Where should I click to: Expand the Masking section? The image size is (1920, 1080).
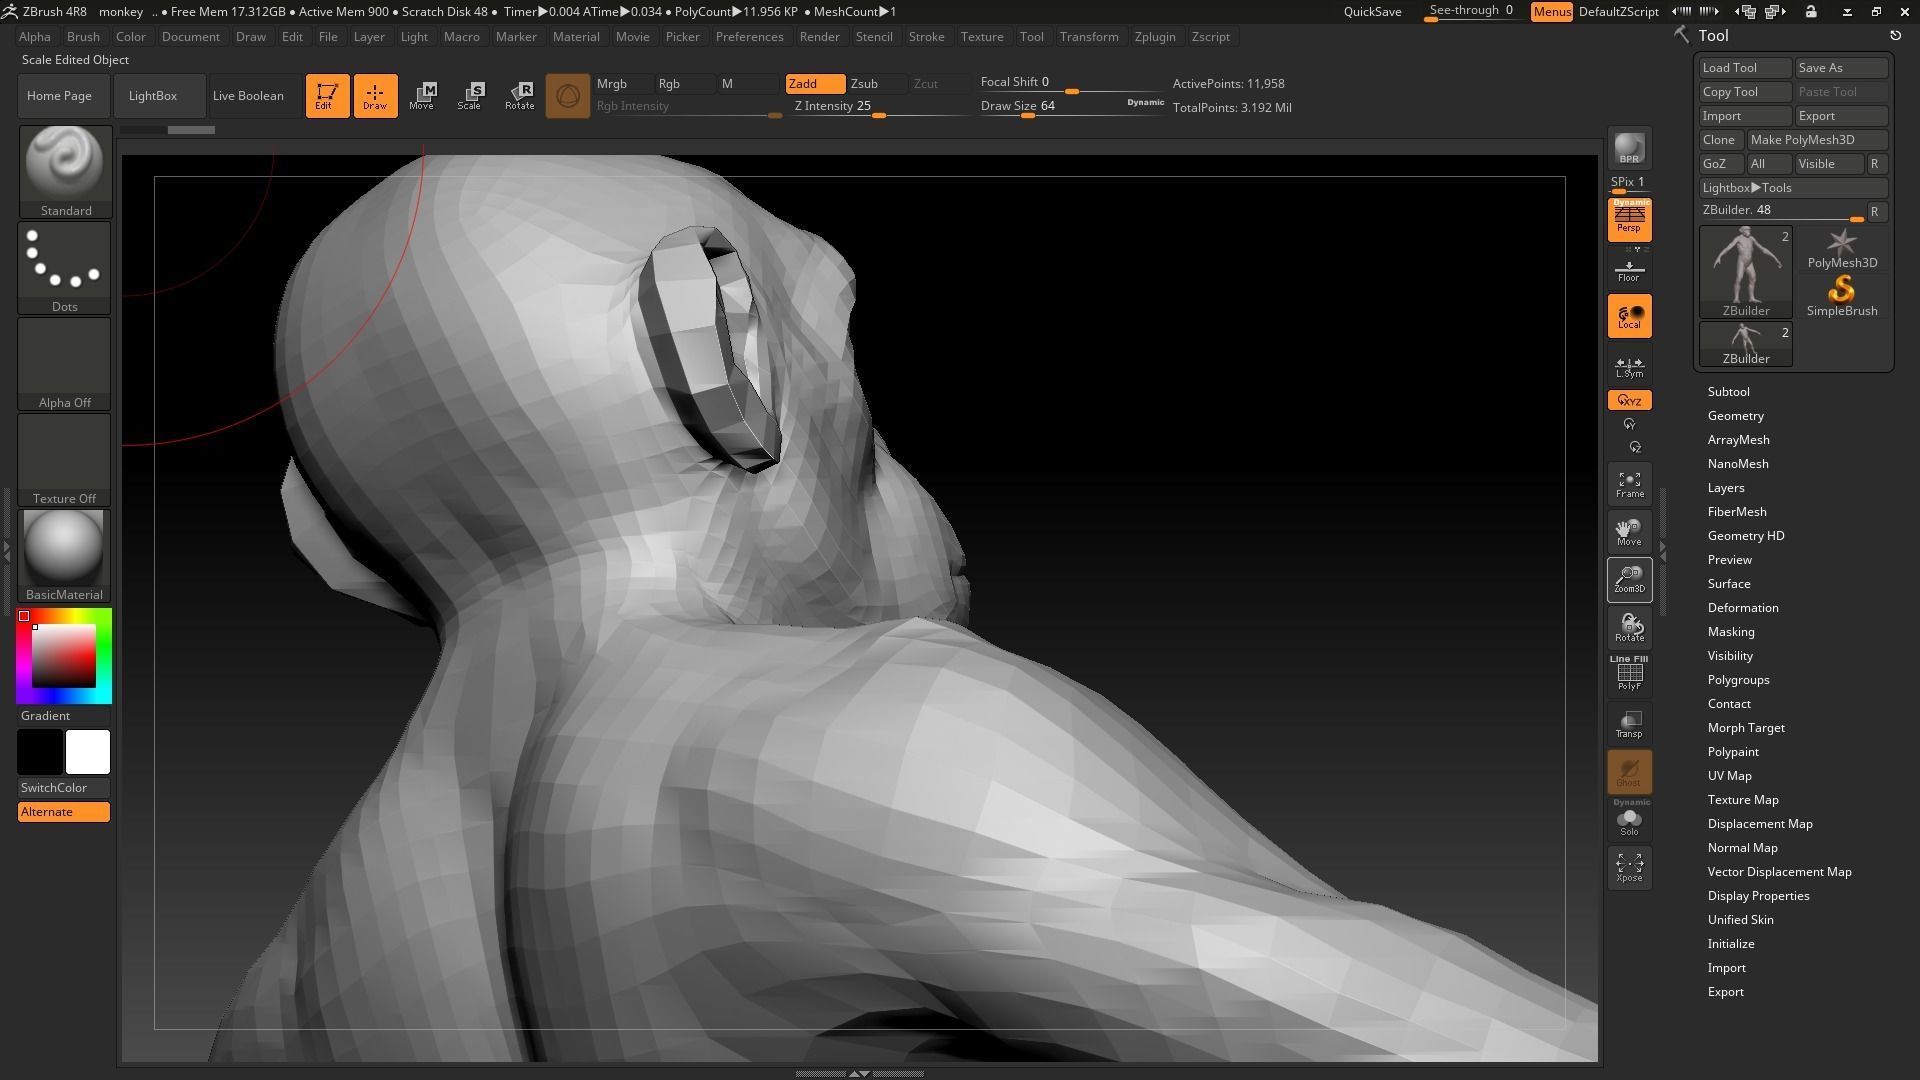1730,632
